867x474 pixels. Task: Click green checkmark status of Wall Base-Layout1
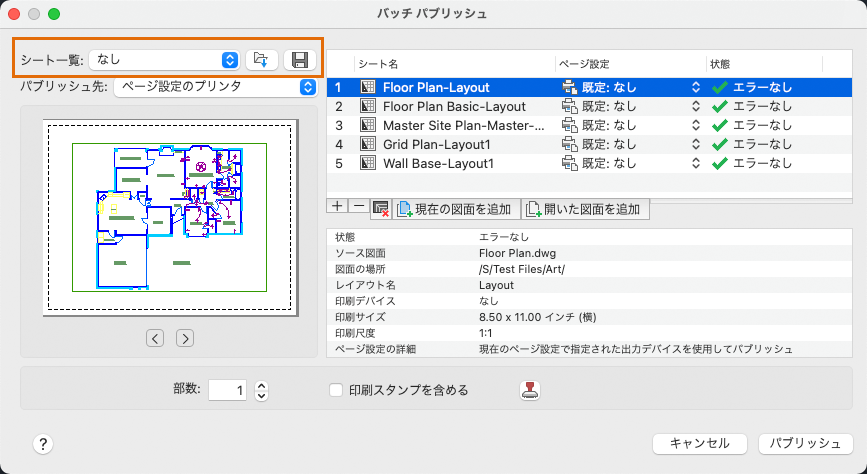click(719, 164)
